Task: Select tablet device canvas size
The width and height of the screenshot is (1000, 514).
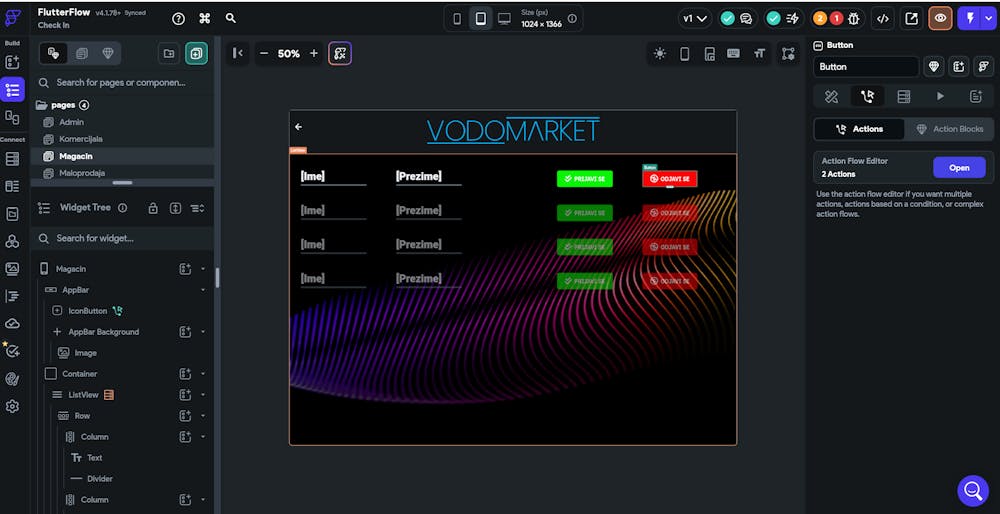Action: coord(481,18)
